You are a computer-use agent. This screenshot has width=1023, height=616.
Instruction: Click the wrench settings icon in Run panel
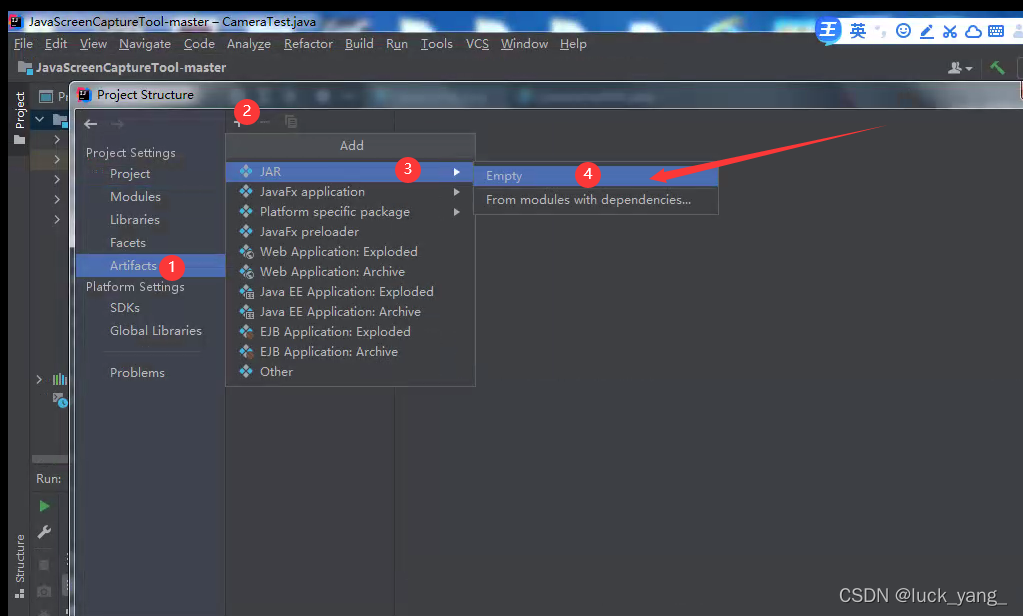pyautogui.click(x=44, y=532)
